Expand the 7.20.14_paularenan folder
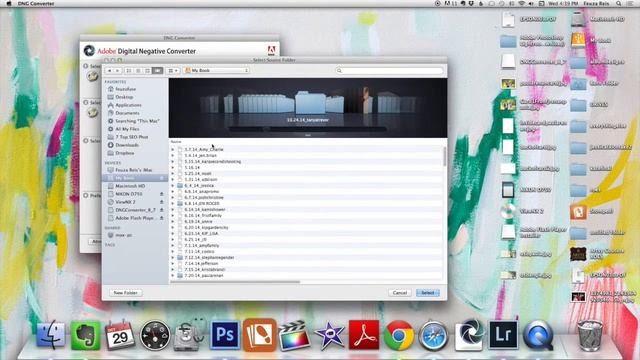 pyautogui.click(x=172, y=276)
